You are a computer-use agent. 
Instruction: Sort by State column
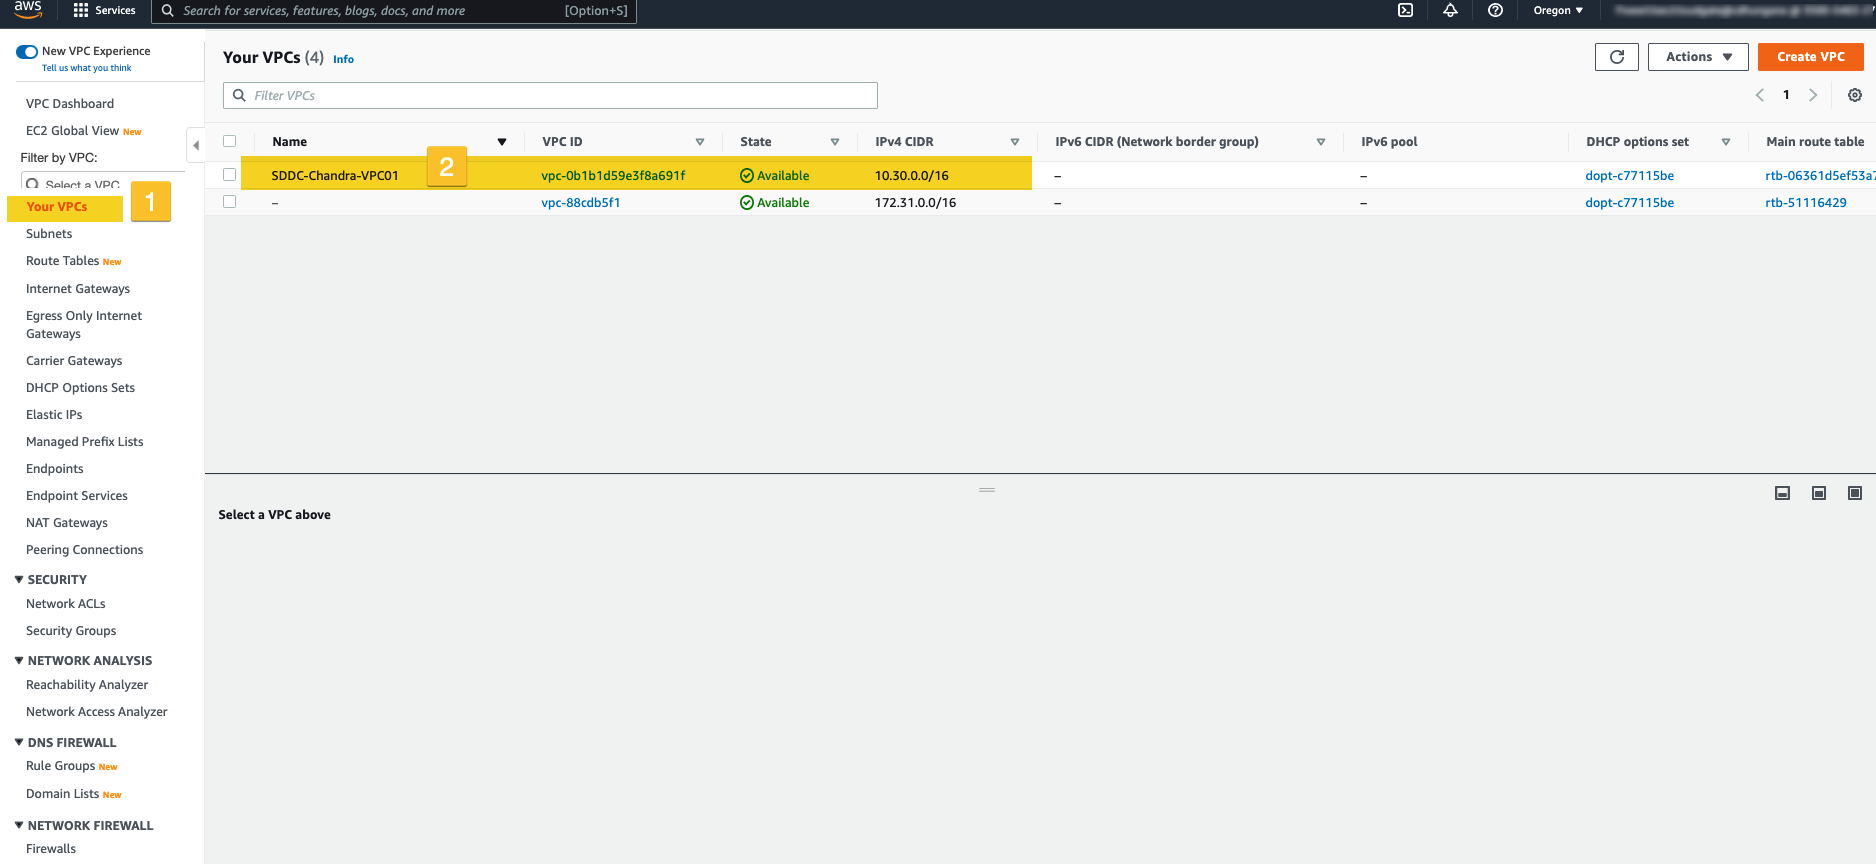coord(835,142)
